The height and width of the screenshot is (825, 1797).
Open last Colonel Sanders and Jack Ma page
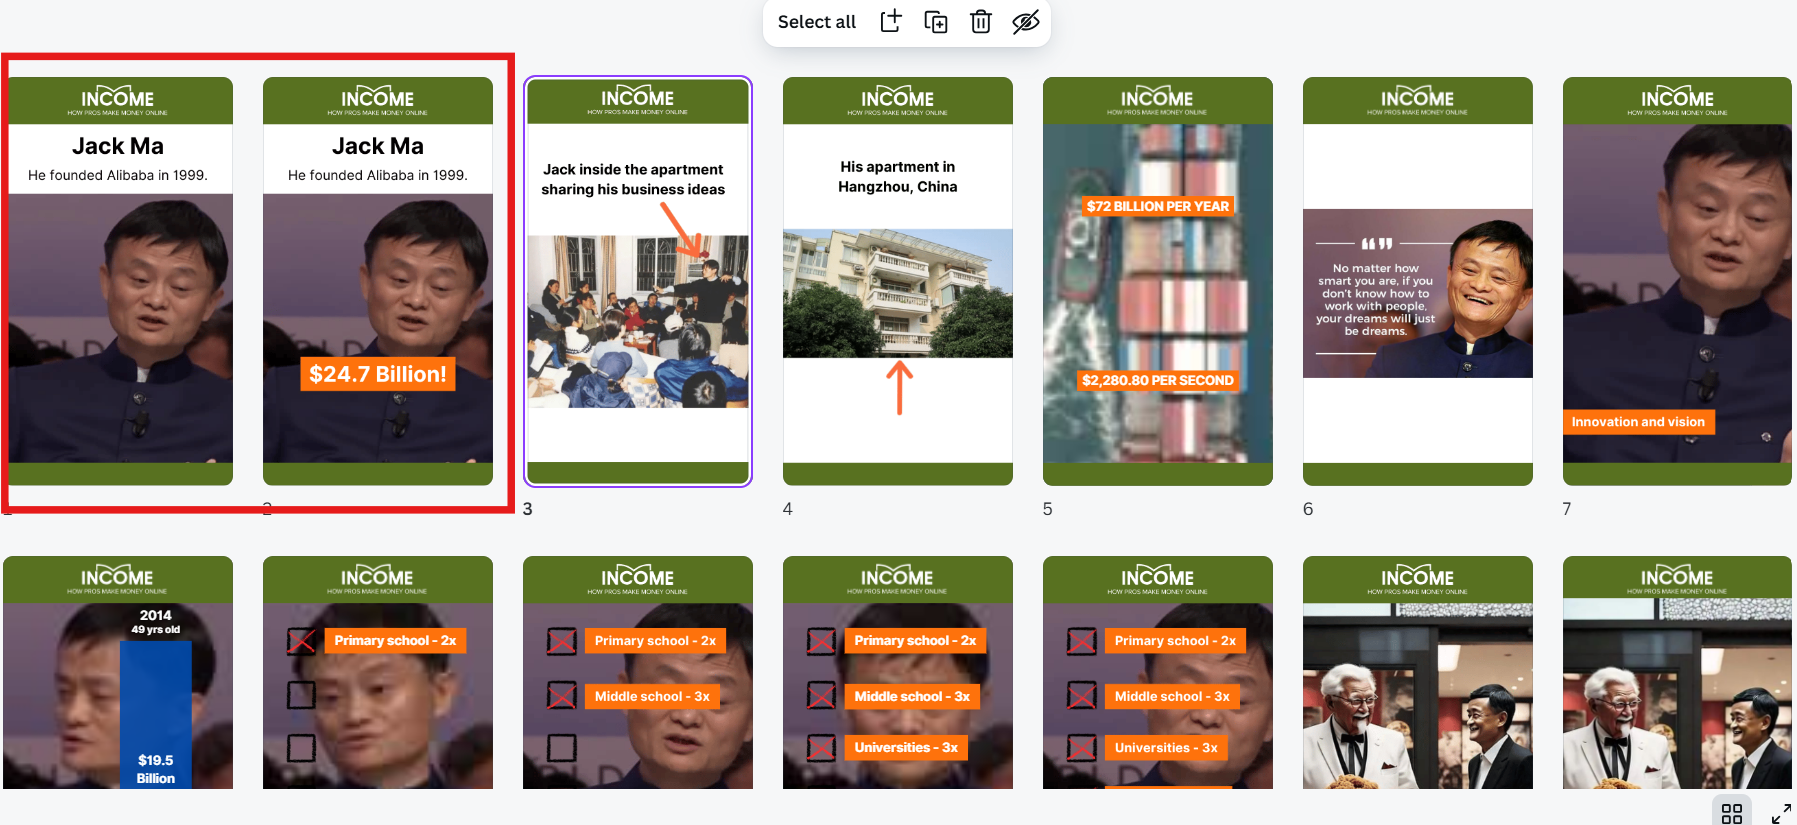[x=1678, y=673]
